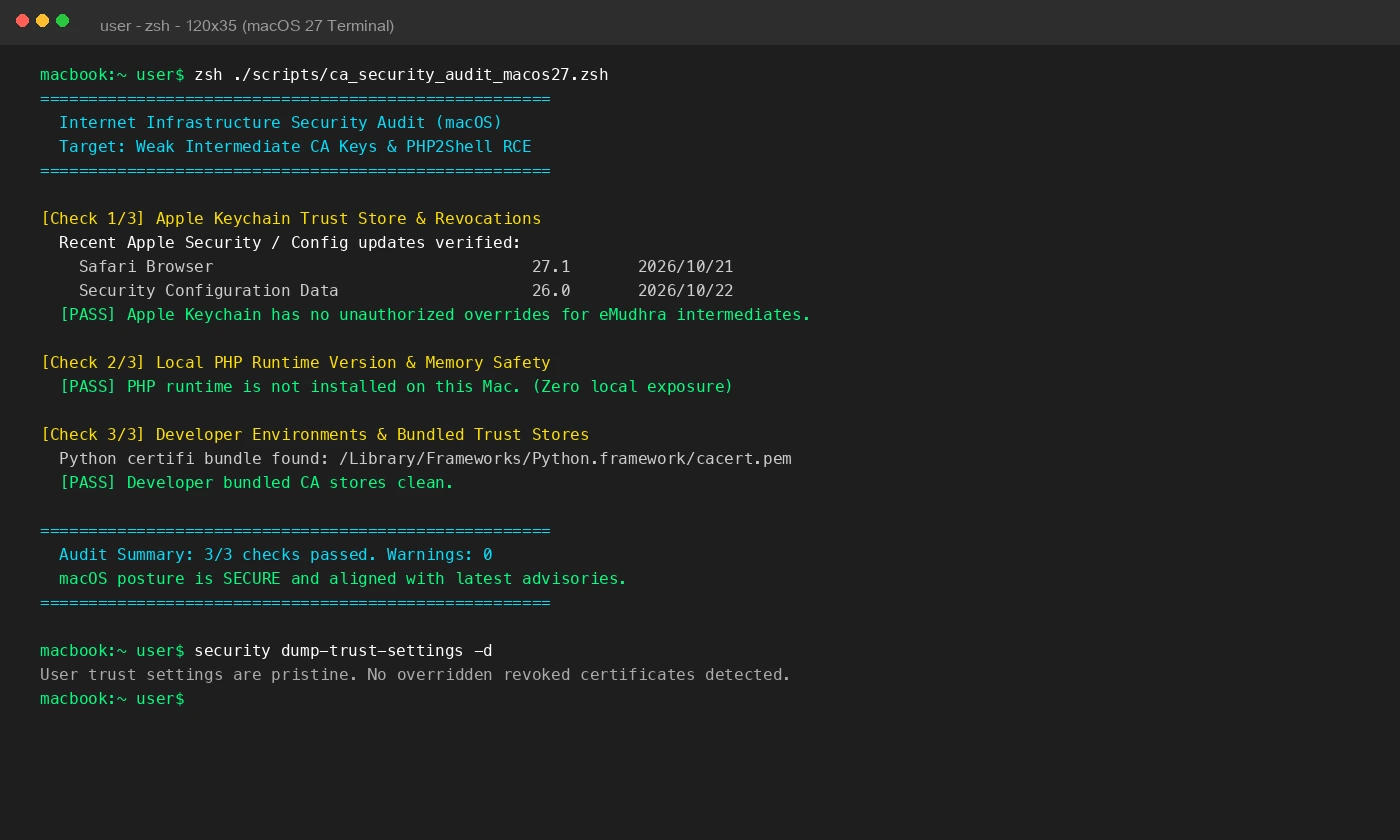This screenshot has width=1400, height=840.
Task: Click the heading "Internet Infrastructure Security Audit (macOS)"
Action: point(280,123)
